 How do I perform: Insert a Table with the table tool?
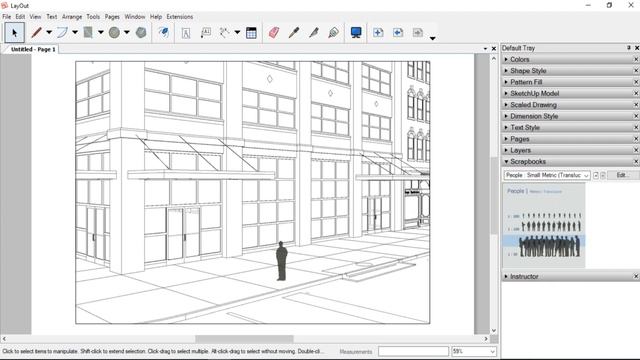[x=251, y=33]
